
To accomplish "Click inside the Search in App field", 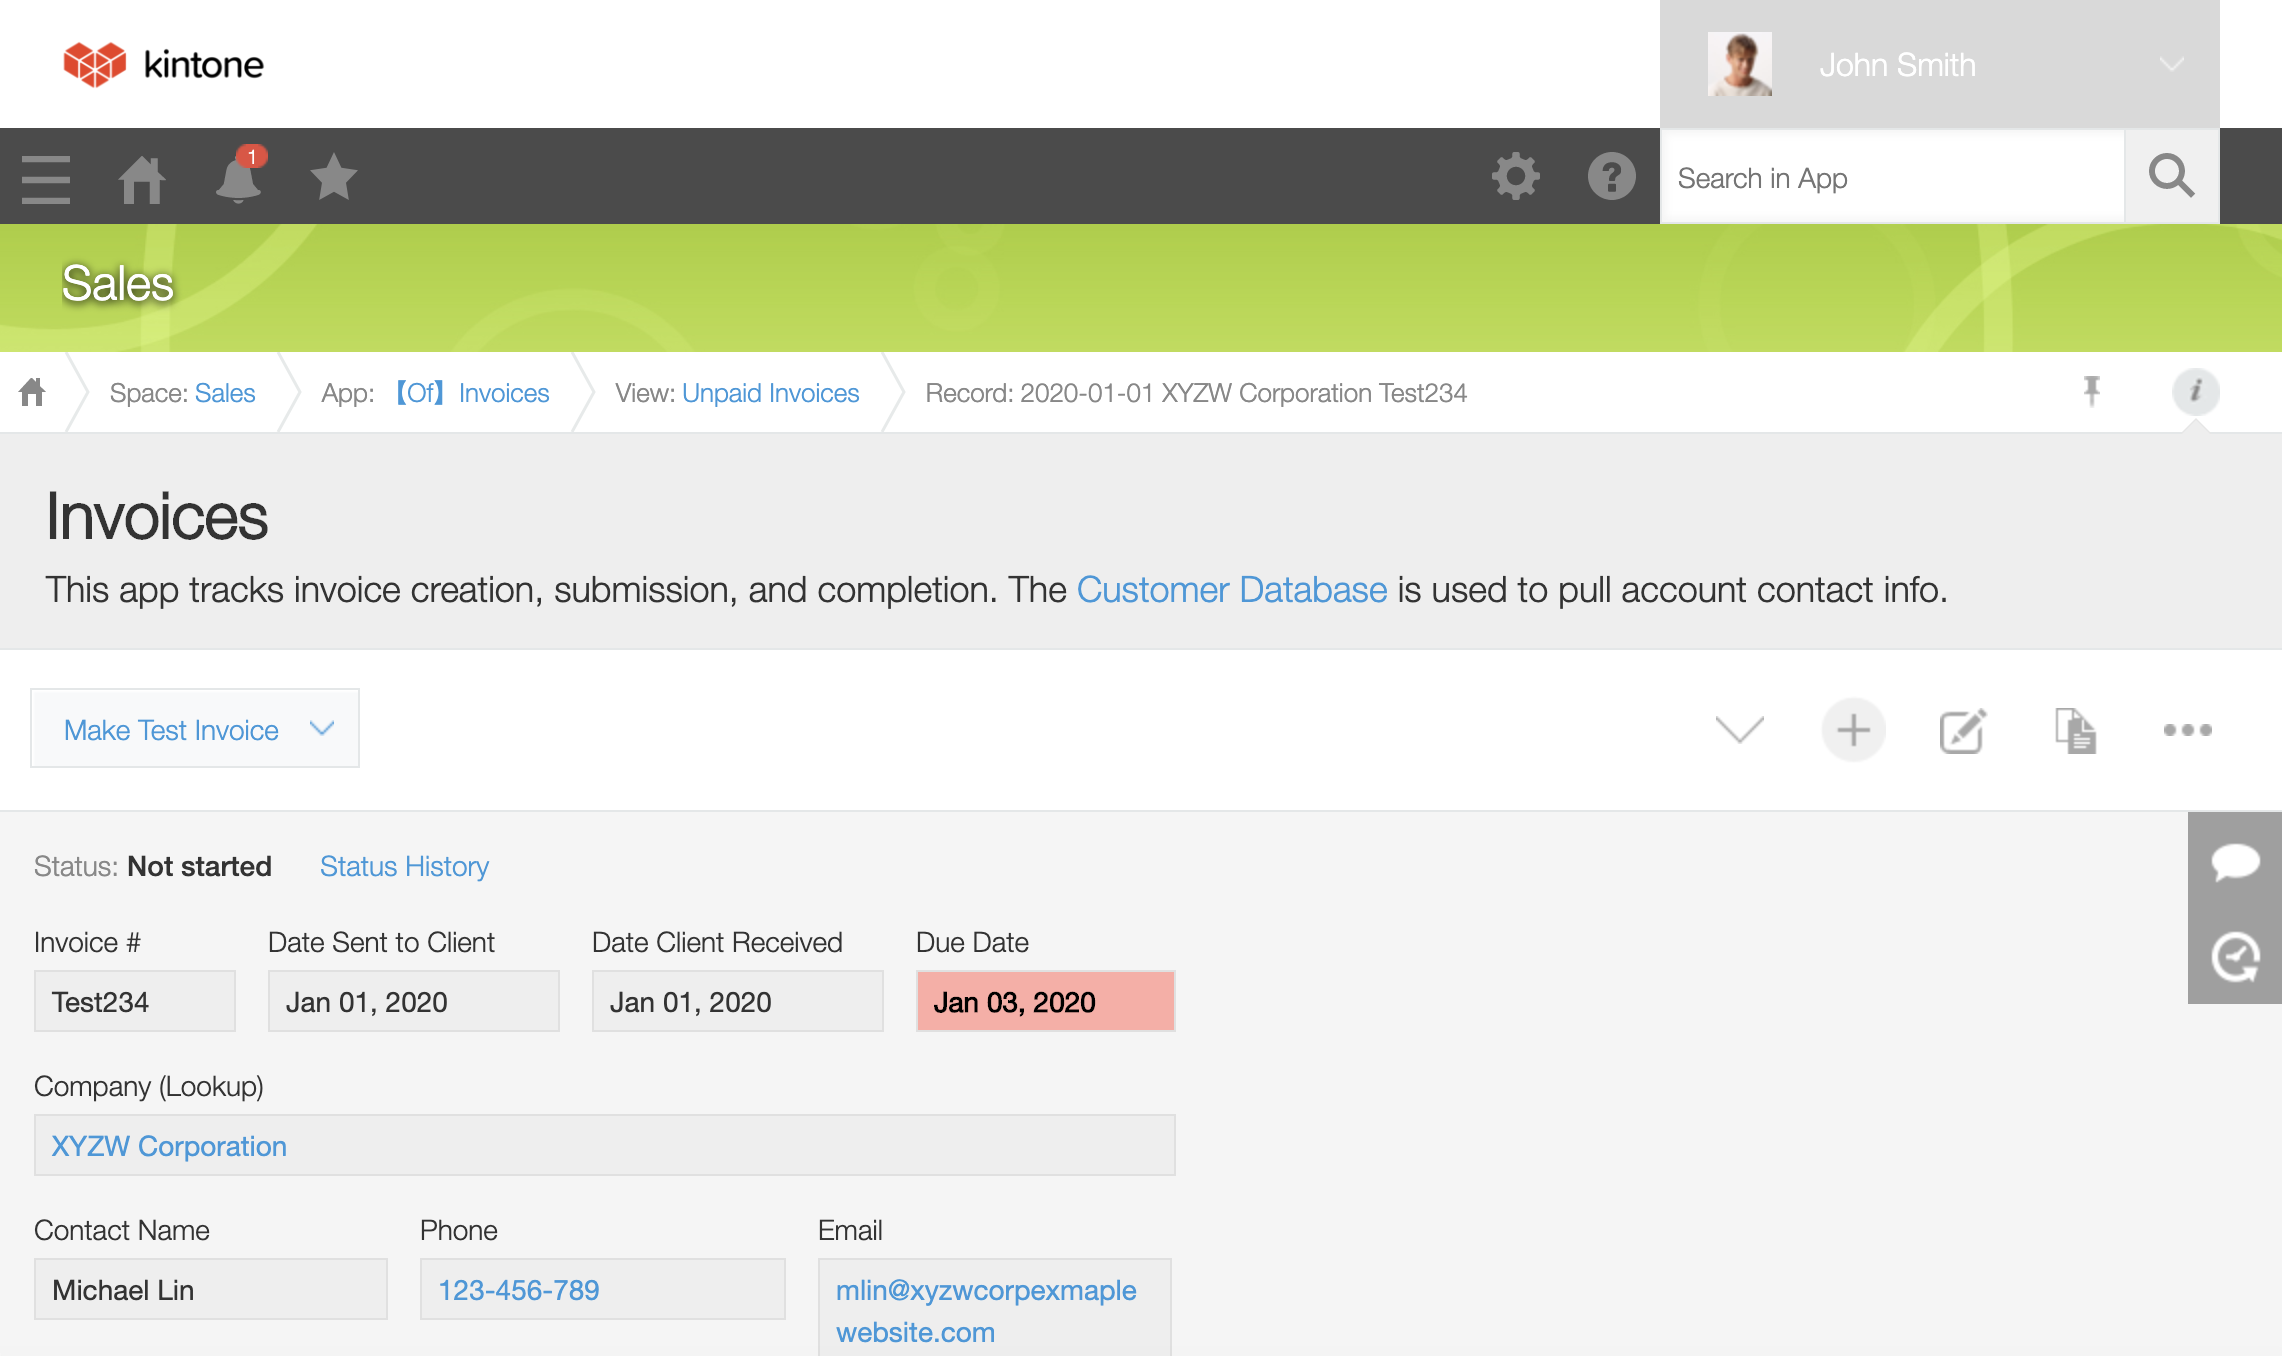I will [1890, 178].
